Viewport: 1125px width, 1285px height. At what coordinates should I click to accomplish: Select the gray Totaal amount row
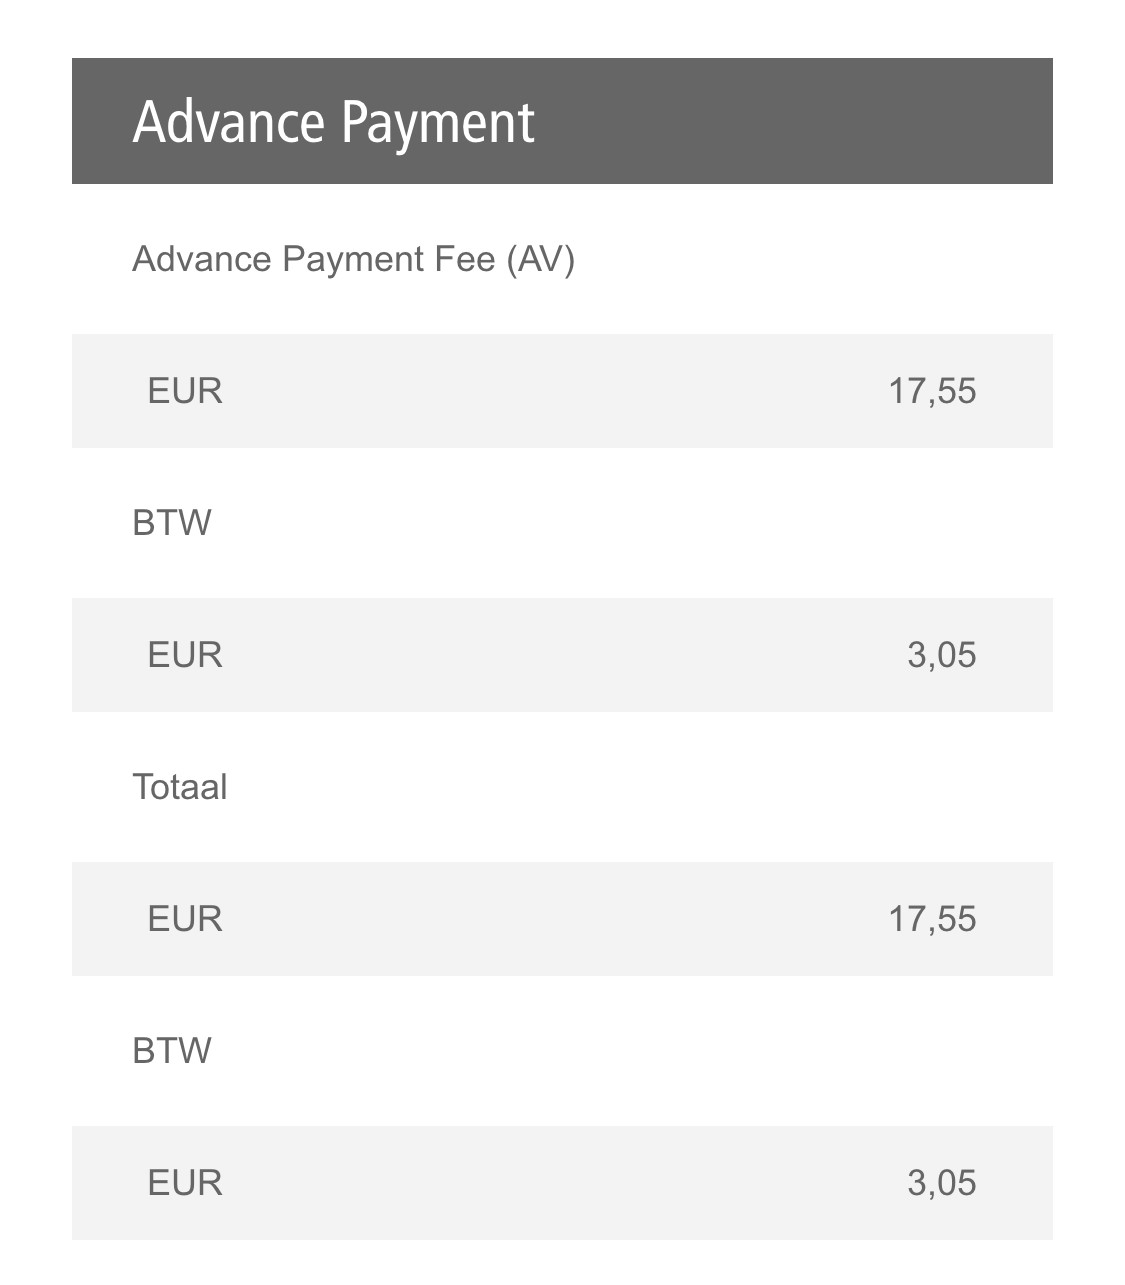[x=562, y=919]
